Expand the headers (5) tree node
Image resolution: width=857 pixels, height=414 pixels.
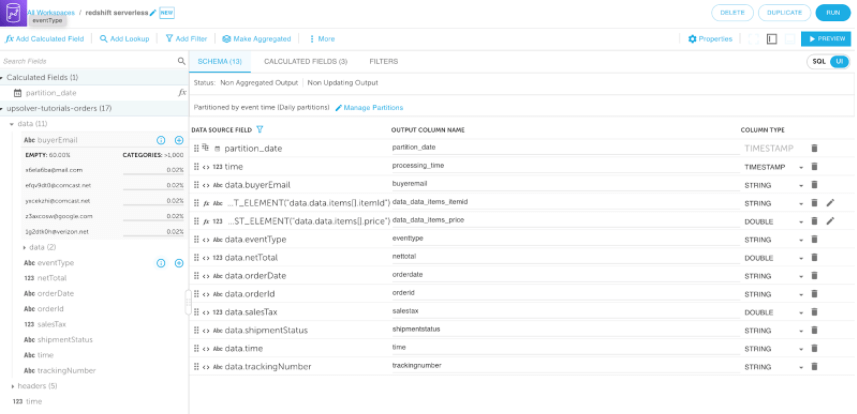(13, 385)
